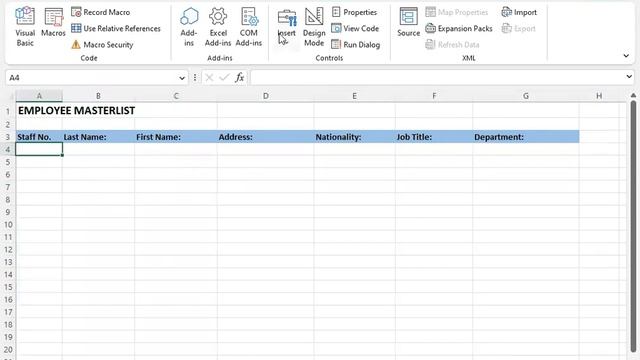Toggle Use Relative References

[116, 29]
